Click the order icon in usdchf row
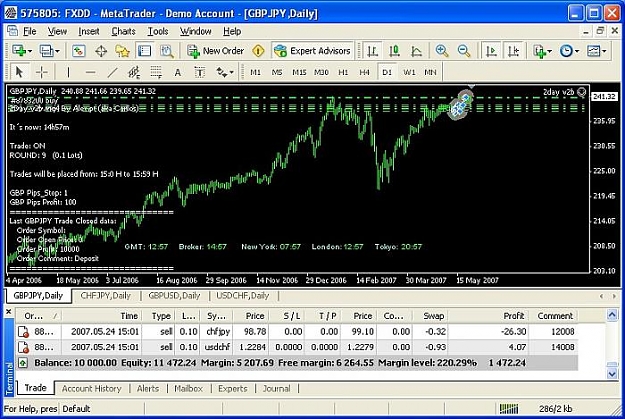 23,347
